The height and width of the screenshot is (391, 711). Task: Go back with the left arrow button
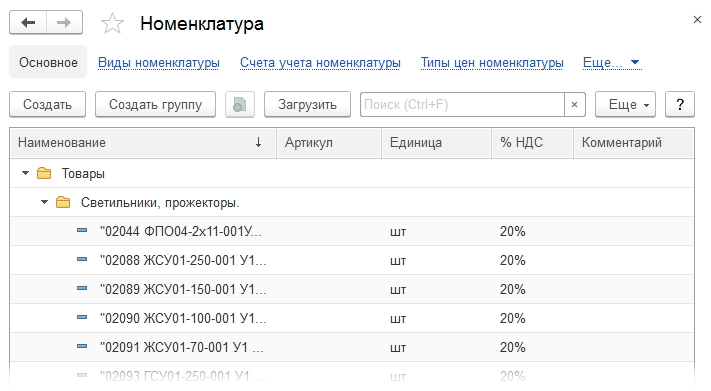pos(28,22)
